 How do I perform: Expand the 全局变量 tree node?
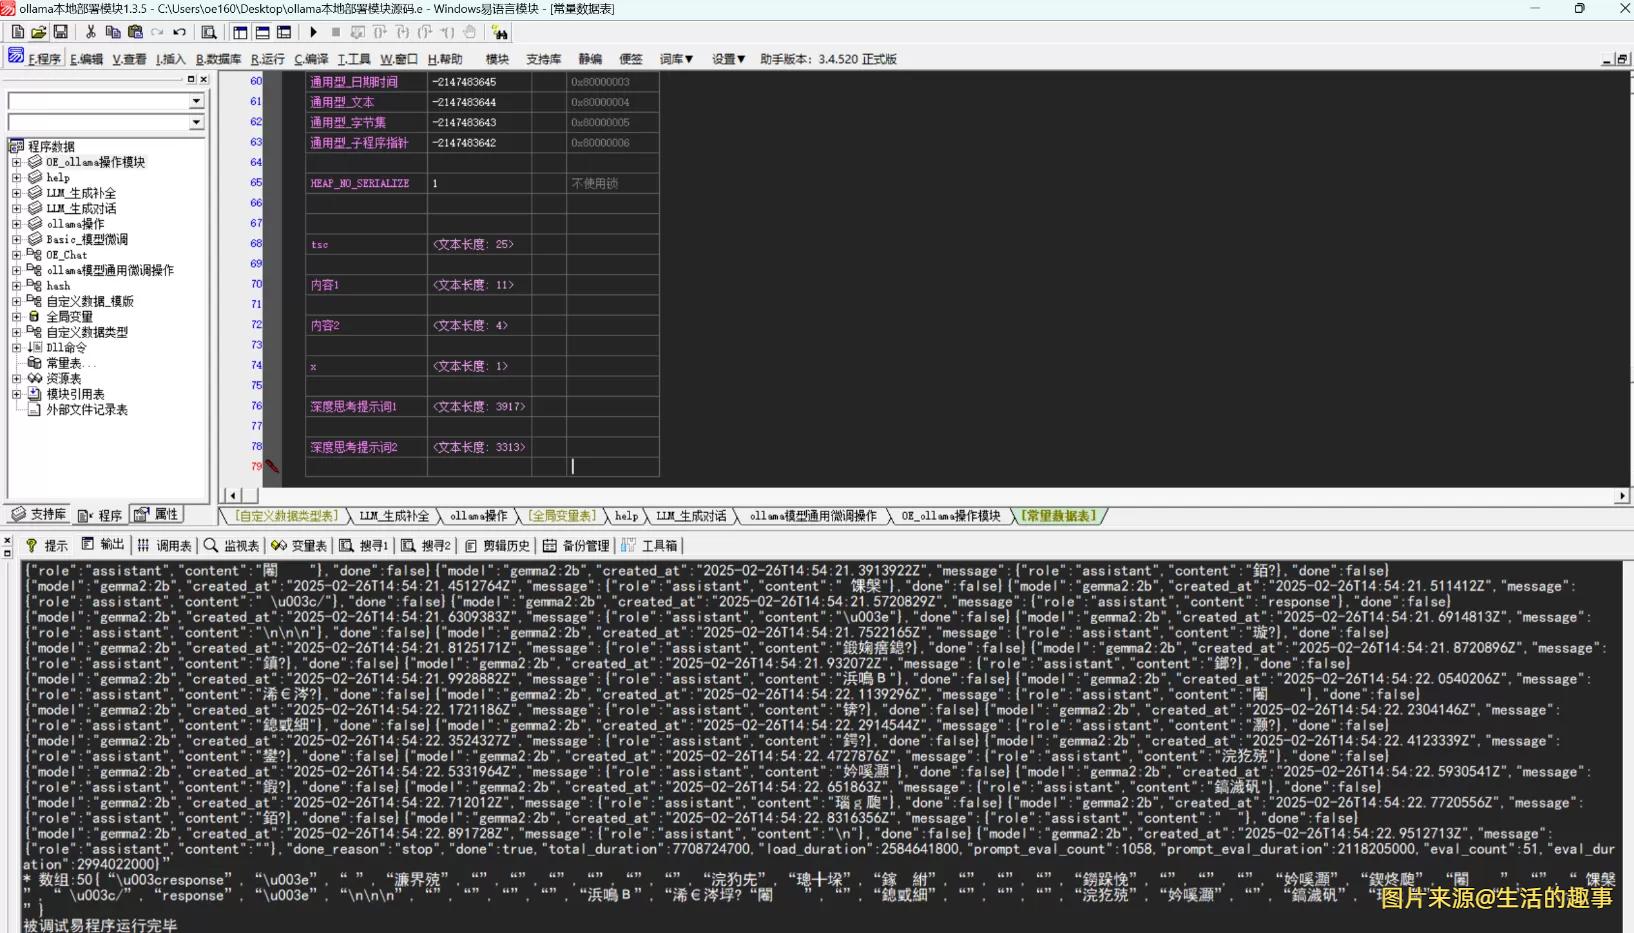pos(16,316)
